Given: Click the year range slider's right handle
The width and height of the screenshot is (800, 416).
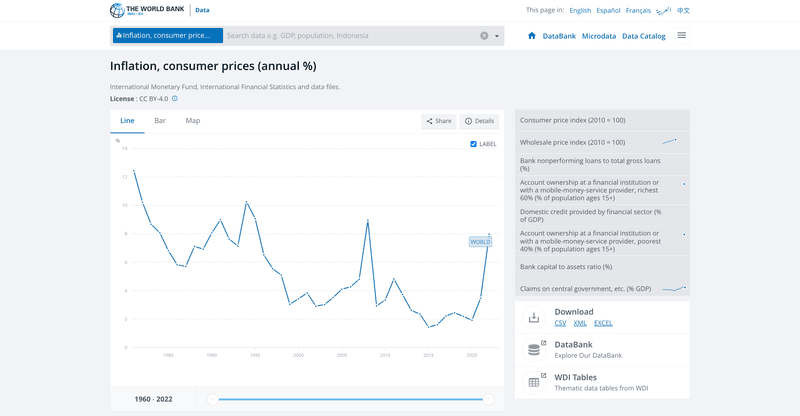Looking at the screenshot, I should click(x=488, y=399).
